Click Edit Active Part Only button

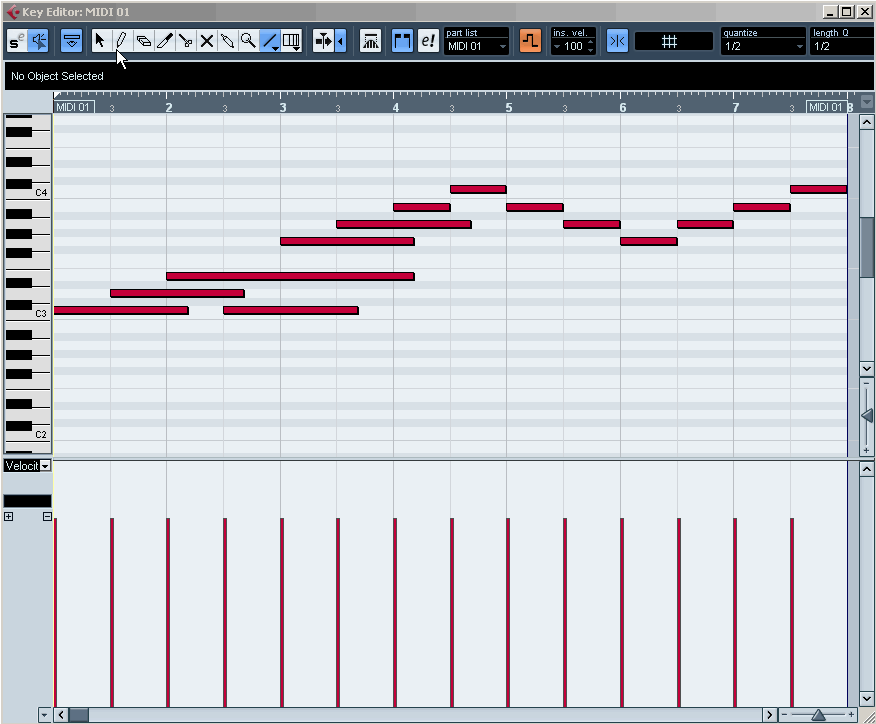[428, 41]
